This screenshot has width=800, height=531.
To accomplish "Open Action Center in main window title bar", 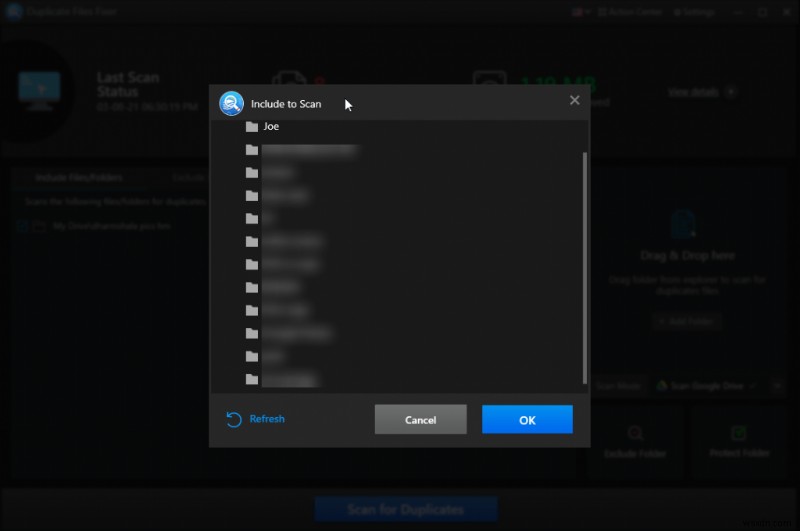I will [x=630, y=12].
